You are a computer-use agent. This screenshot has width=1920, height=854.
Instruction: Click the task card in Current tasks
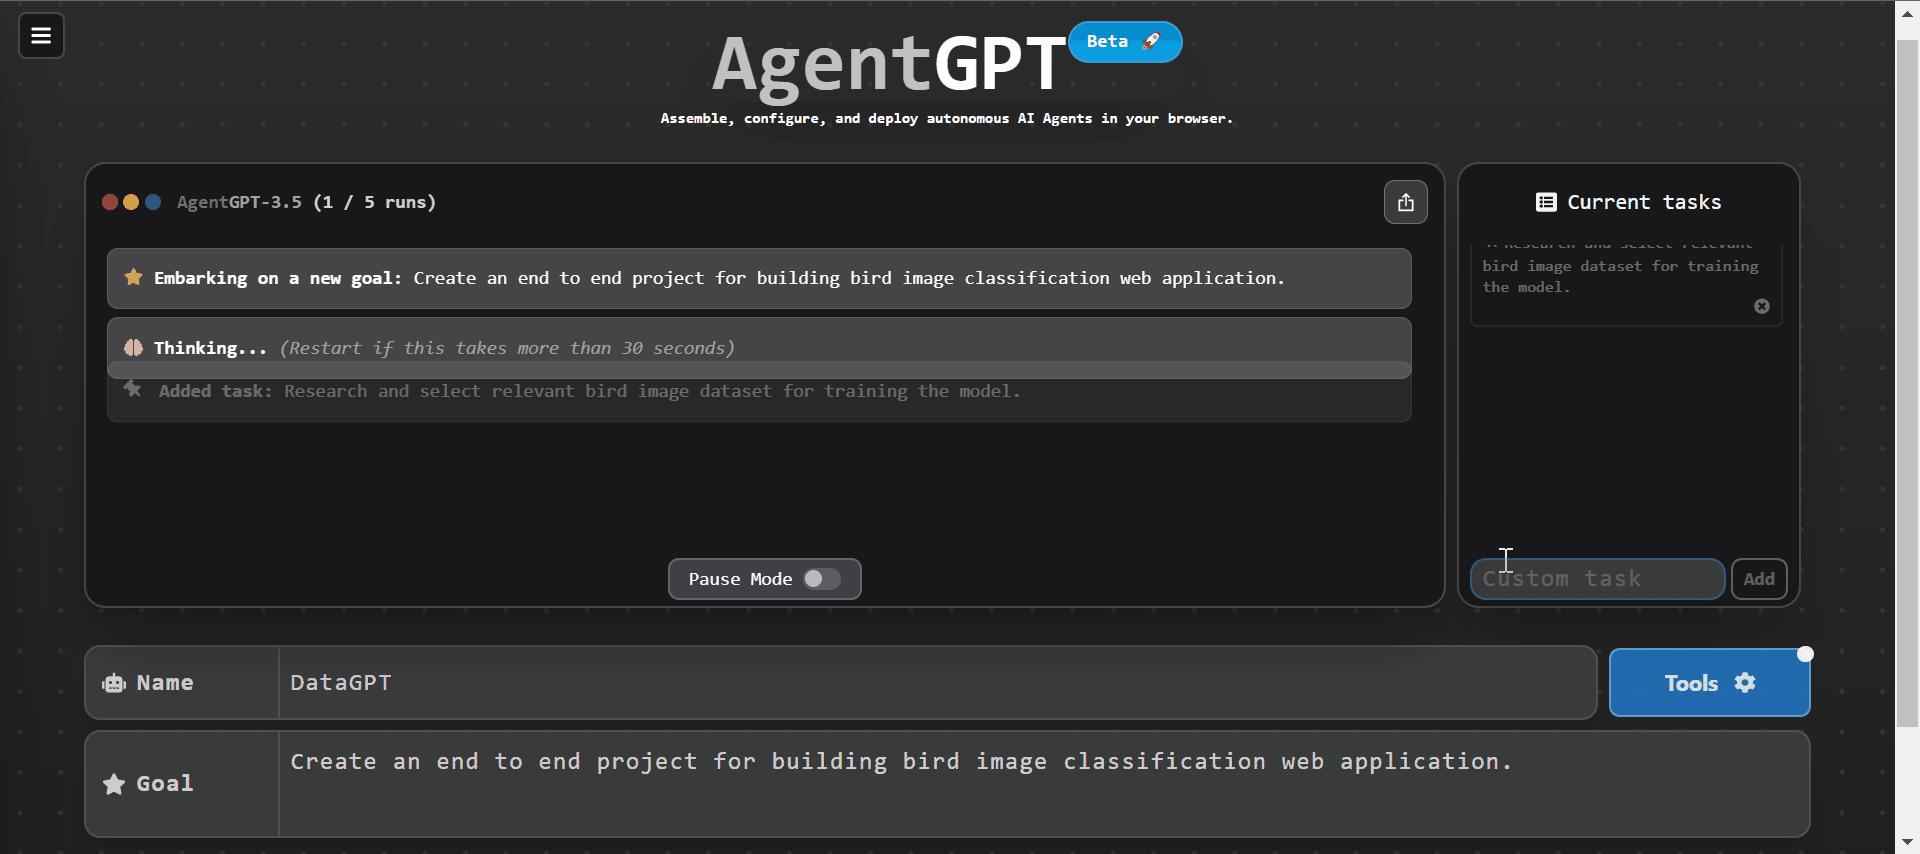(1626, 285)
